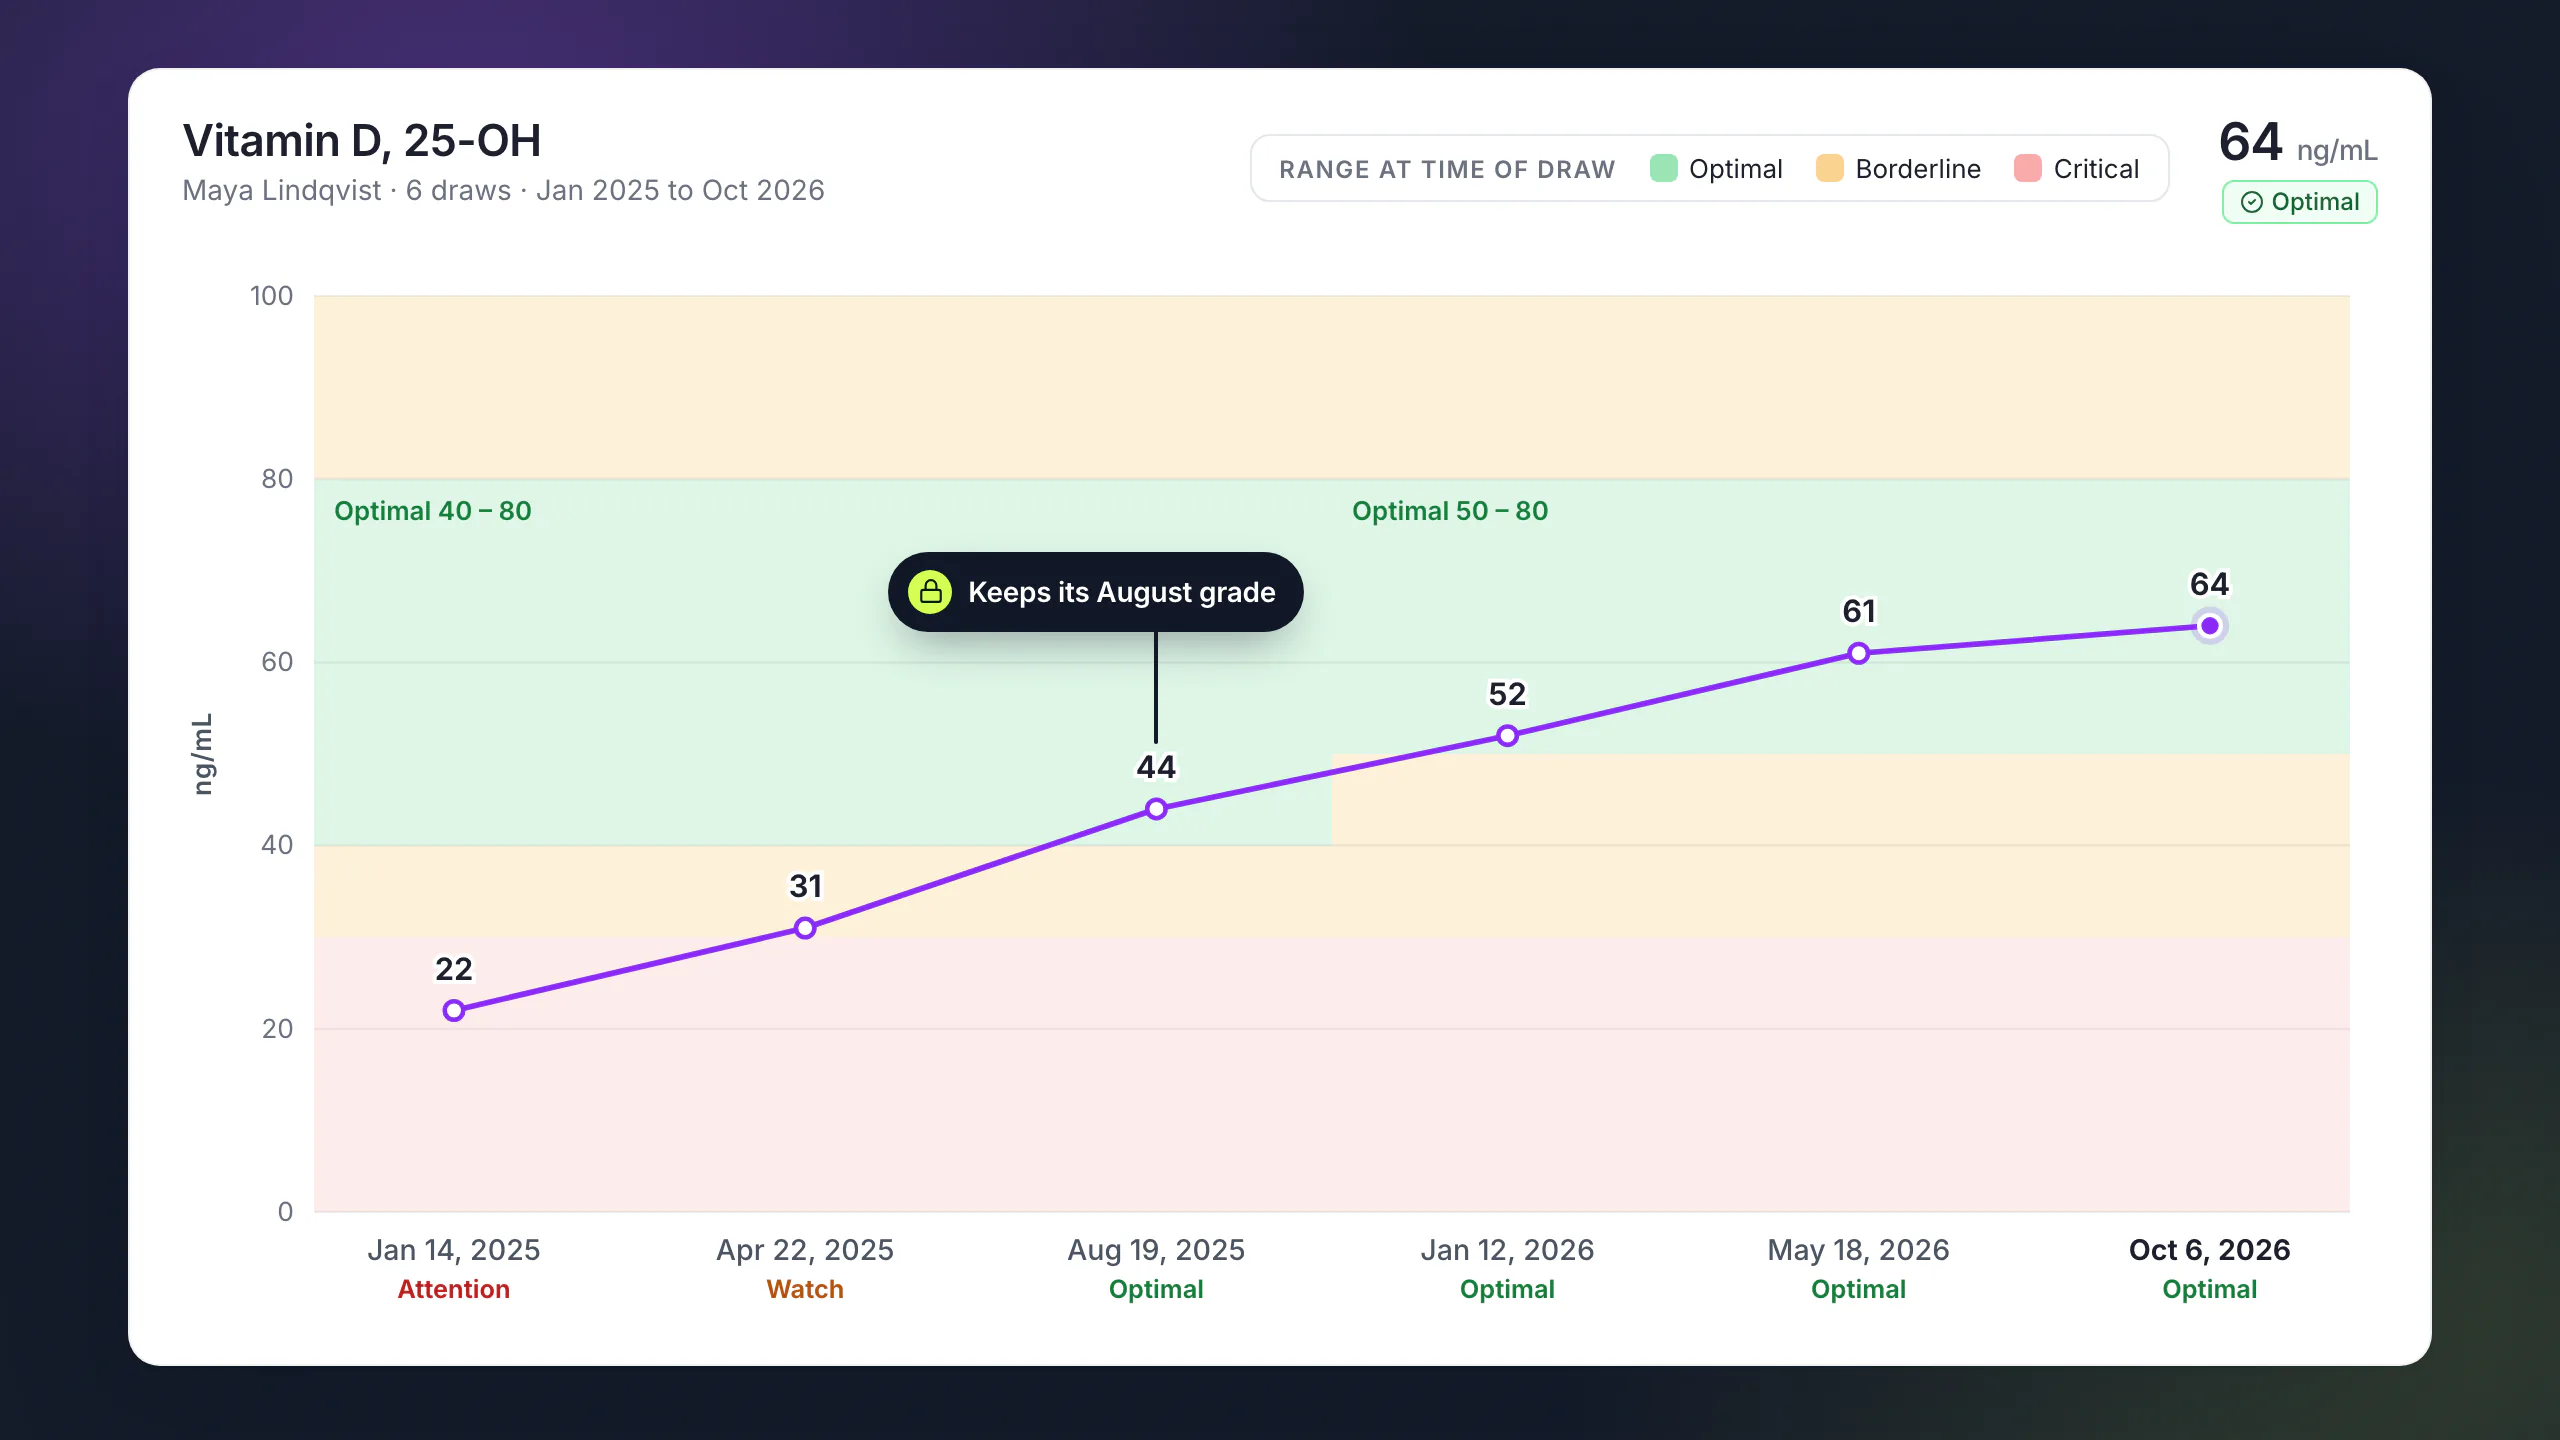This screenshot has width=2560, height=1440.
Task: Select the highlighted 64 ng/mL data point
Action: [2210, 626]
